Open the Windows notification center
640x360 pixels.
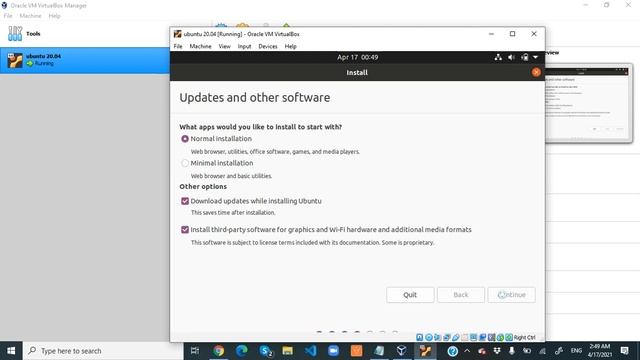624,351
